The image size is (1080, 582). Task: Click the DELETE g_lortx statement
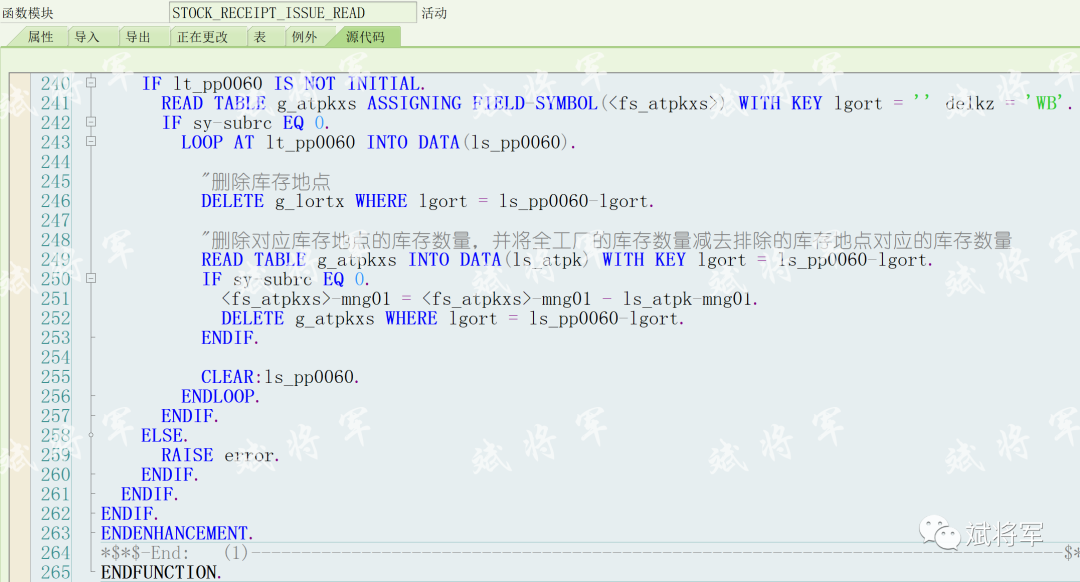pos(427,201)
